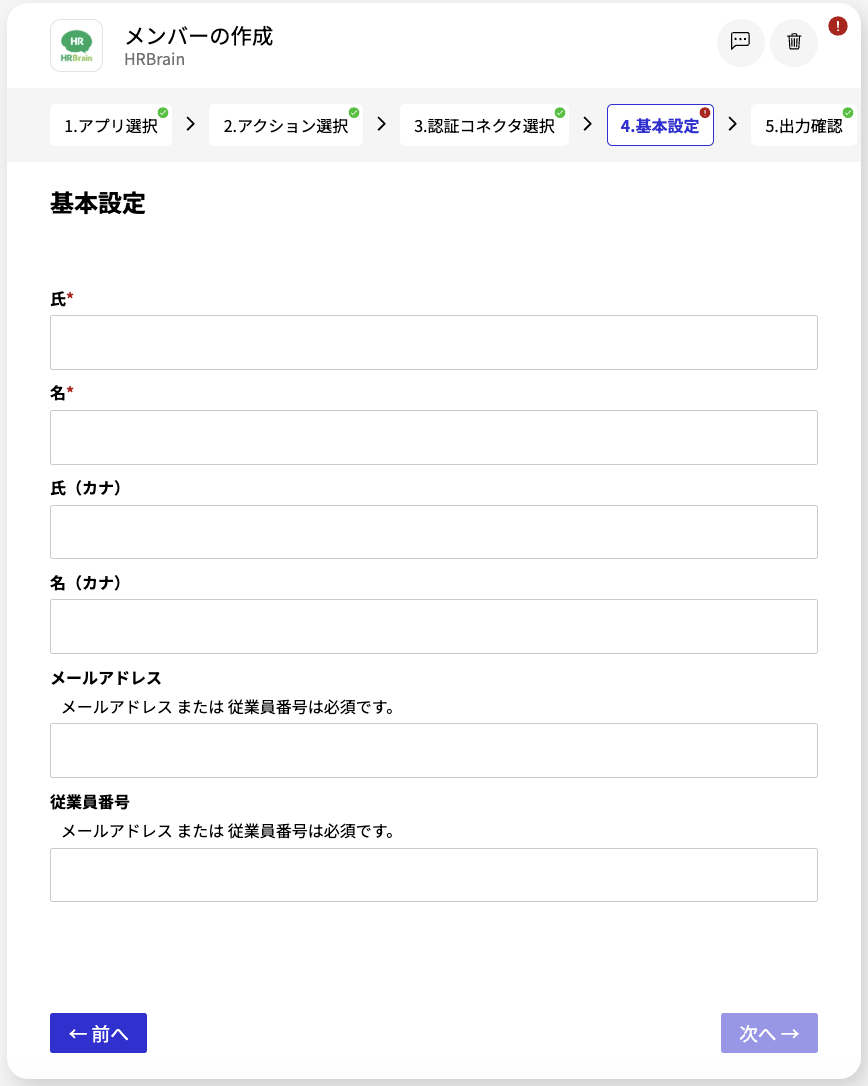Click the ←前へ back button
868x1086 pixels.
click(98, 1033)
